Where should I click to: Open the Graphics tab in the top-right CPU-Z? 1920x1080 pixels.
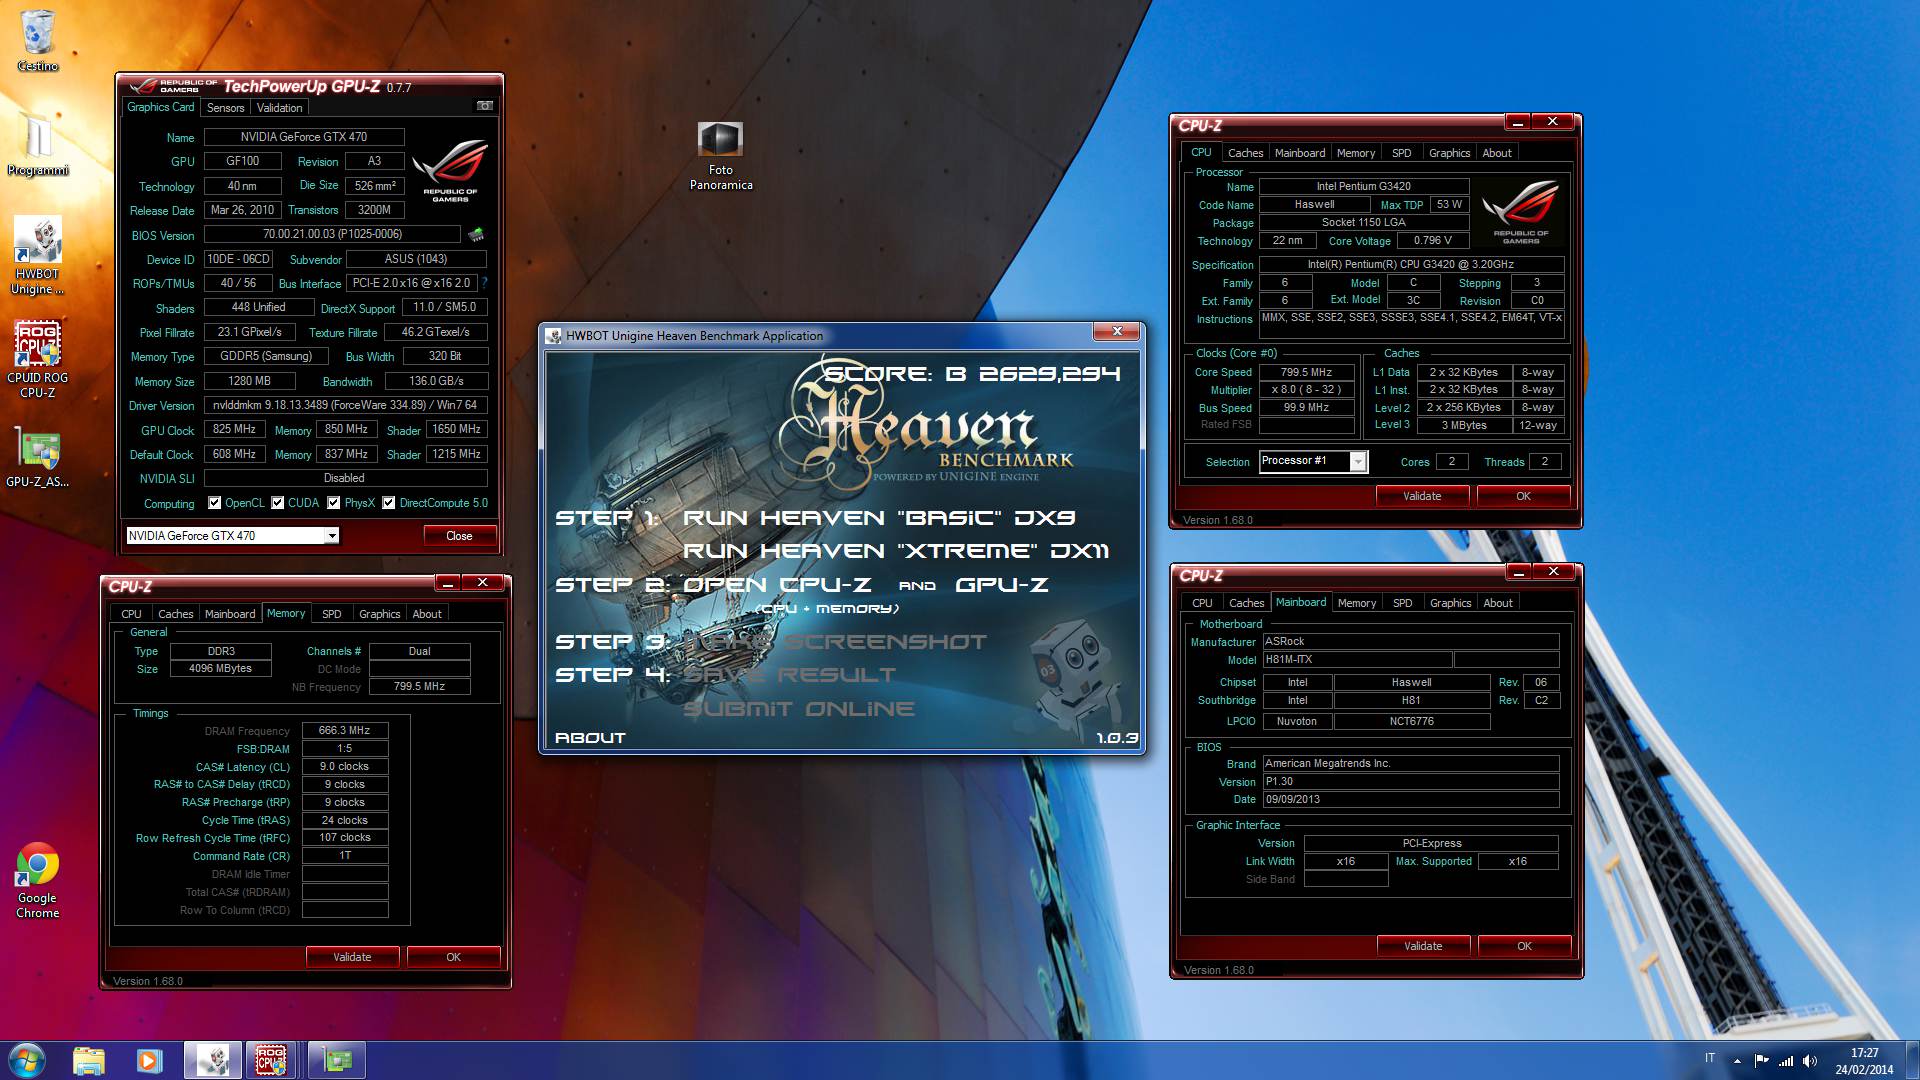pos(1449,153)
